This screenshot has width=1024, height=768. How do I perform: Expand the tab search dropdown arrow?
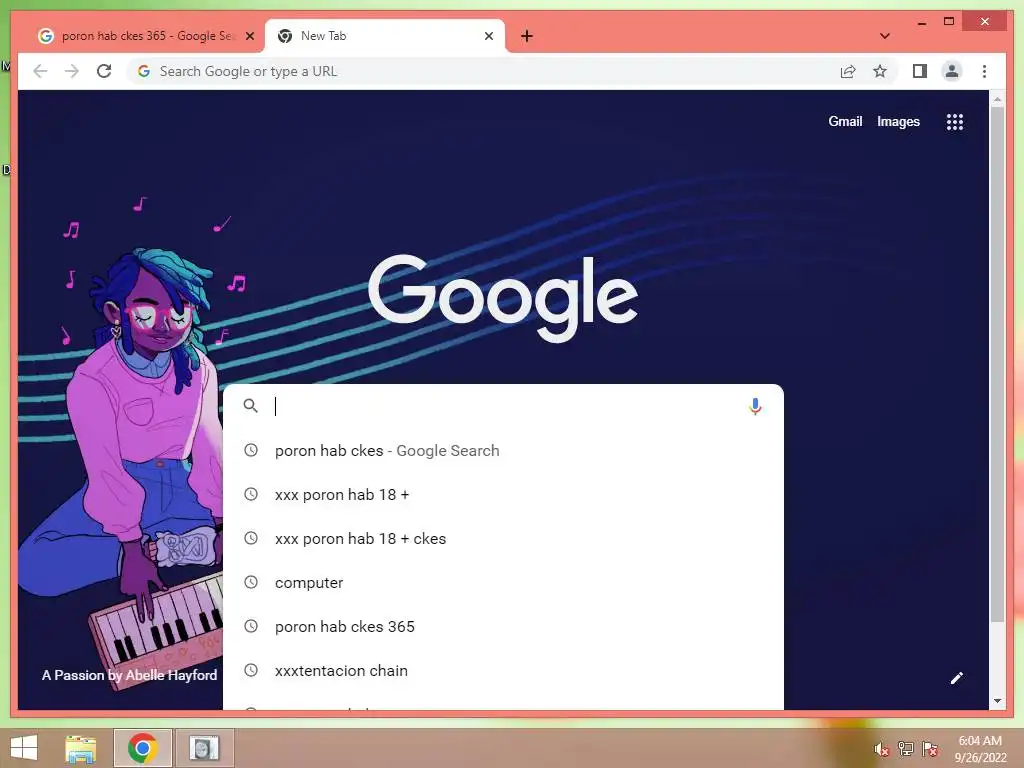(885, 36)
